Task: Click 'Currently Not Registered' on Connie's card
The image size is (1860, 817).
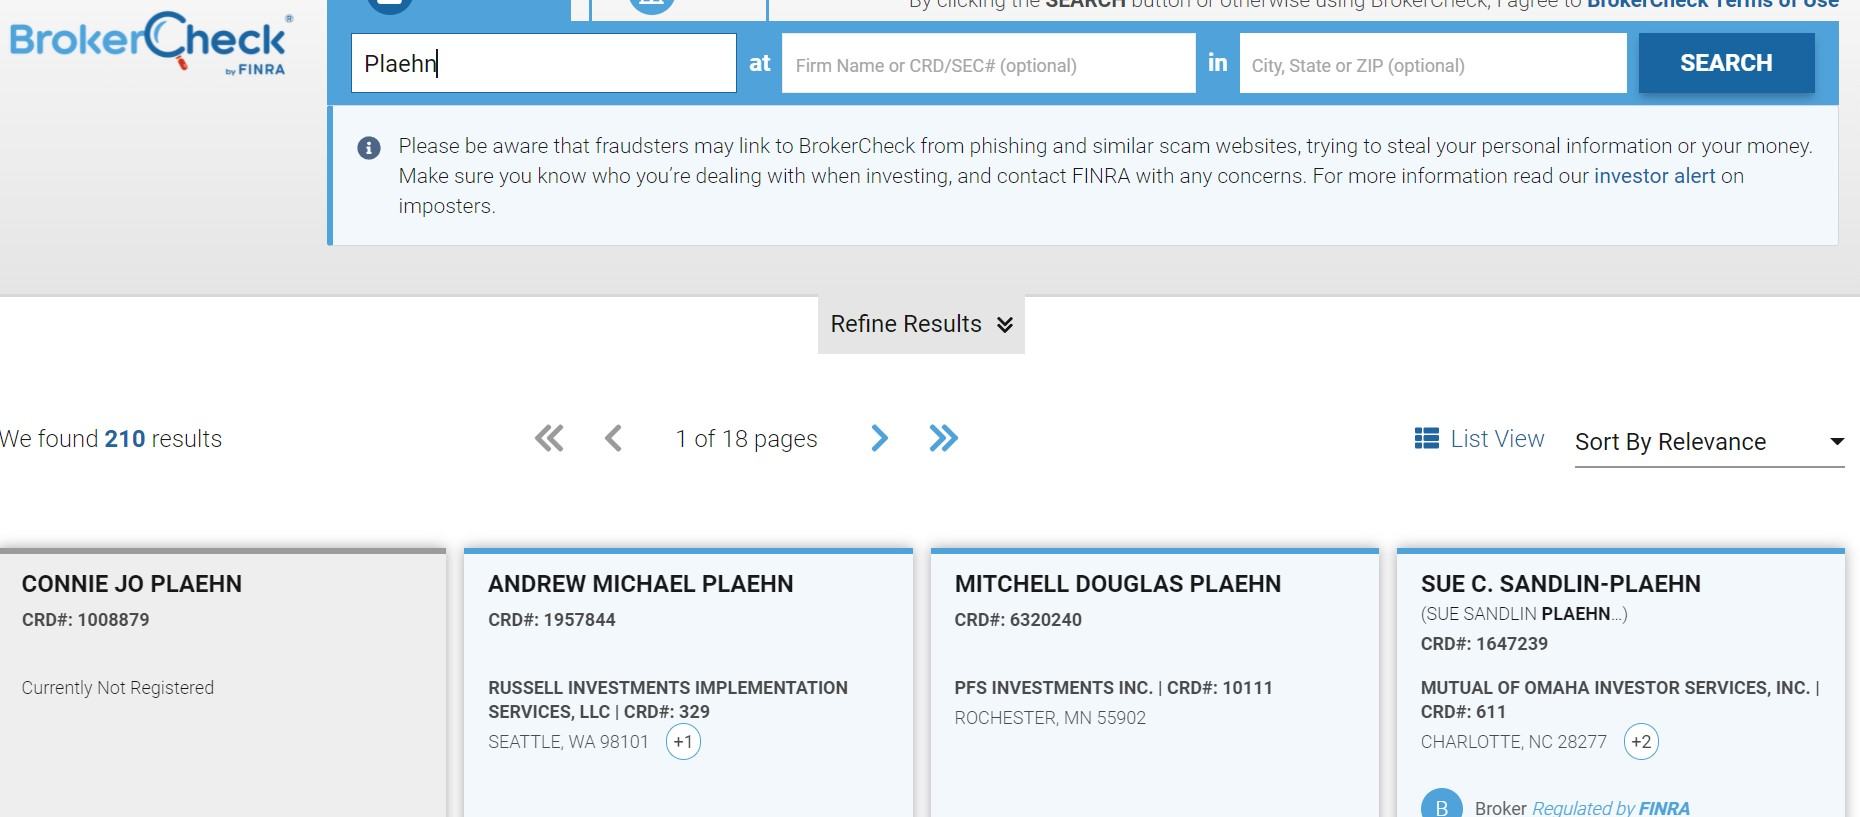Action: tap(118, 688)
